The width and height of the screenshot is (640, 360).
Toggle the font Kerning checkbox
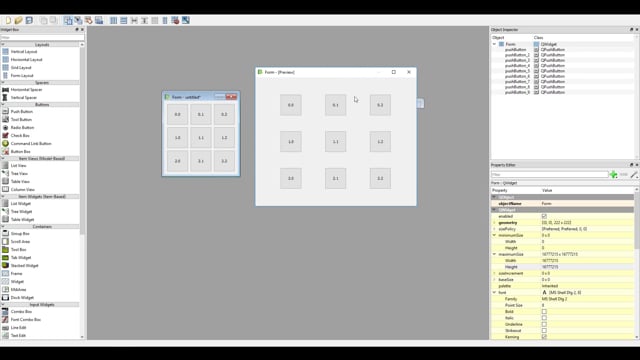(x=544, y=337)
